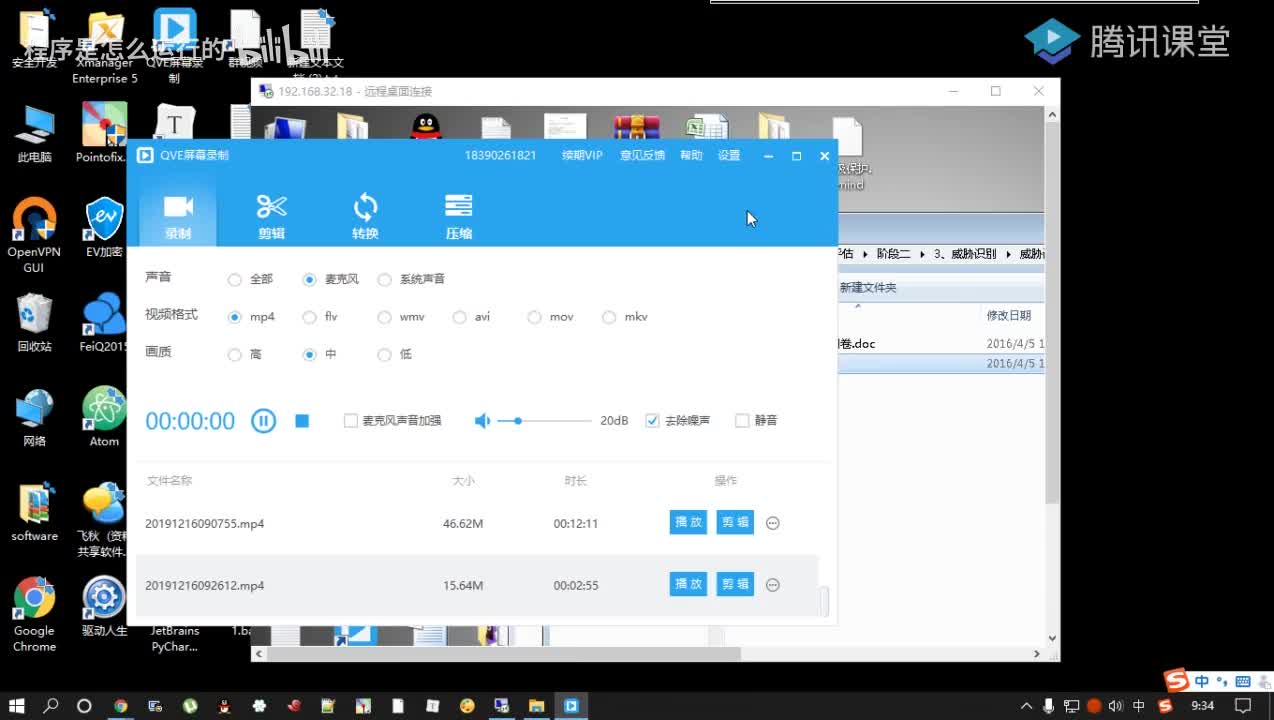
Task: Choose wmv video format
Action: point(385,317)
